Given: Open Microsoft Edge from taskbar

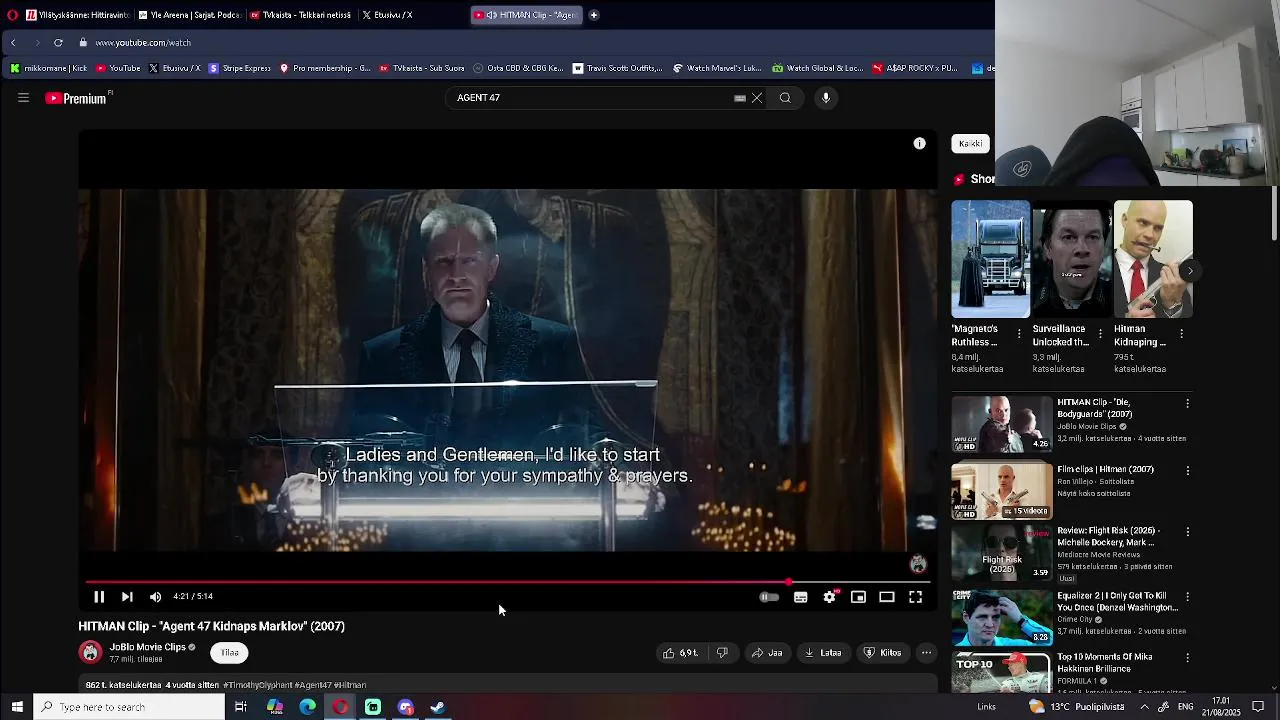Looking at the screenshot, I should pyautogui.click(x=307, y=707).
